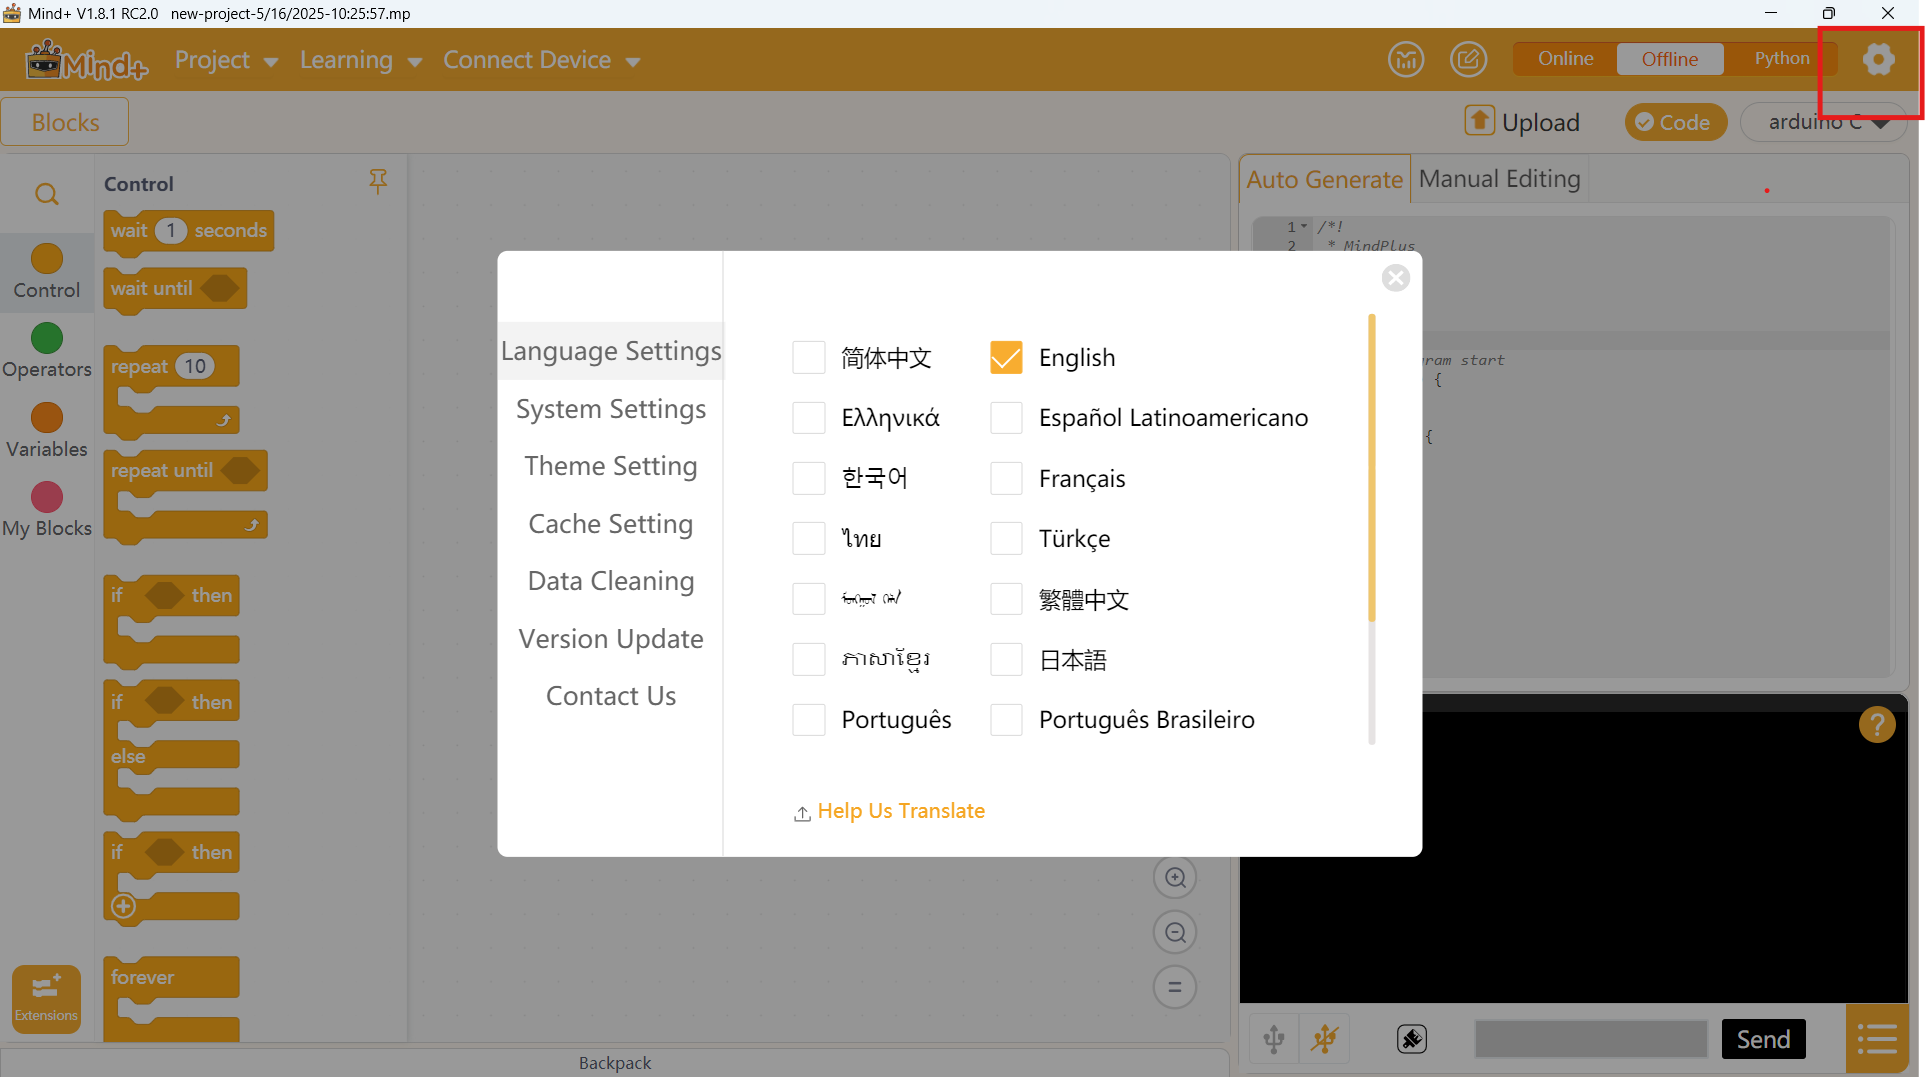Click the plus icon on if-then block
1925x1077 pixels.
124,906
